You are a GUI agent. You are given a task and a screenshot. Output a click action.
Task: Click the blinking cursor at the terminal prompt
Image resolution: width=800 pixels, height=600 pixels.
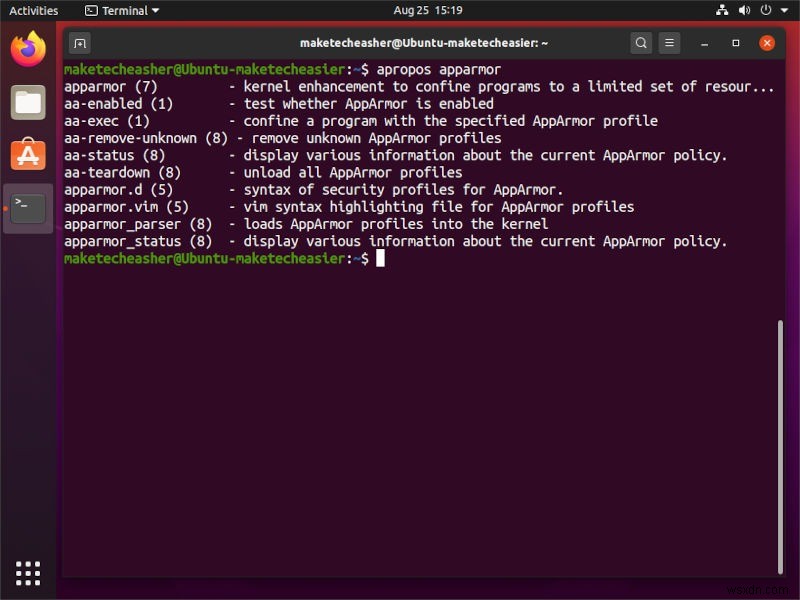coord(382,258)
